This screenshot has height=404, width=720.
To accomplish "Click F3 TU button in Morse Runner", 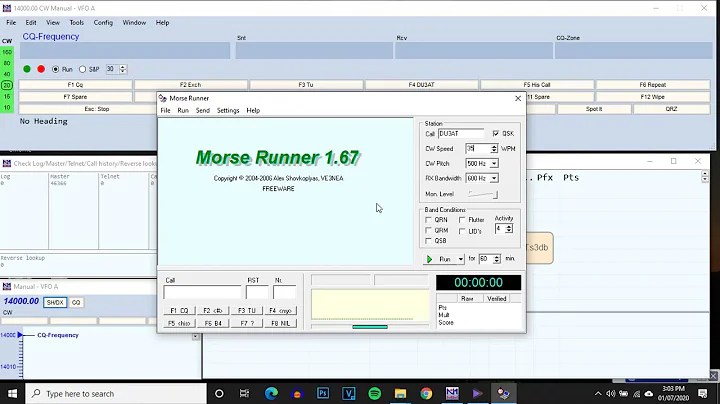I will point(247,311).
